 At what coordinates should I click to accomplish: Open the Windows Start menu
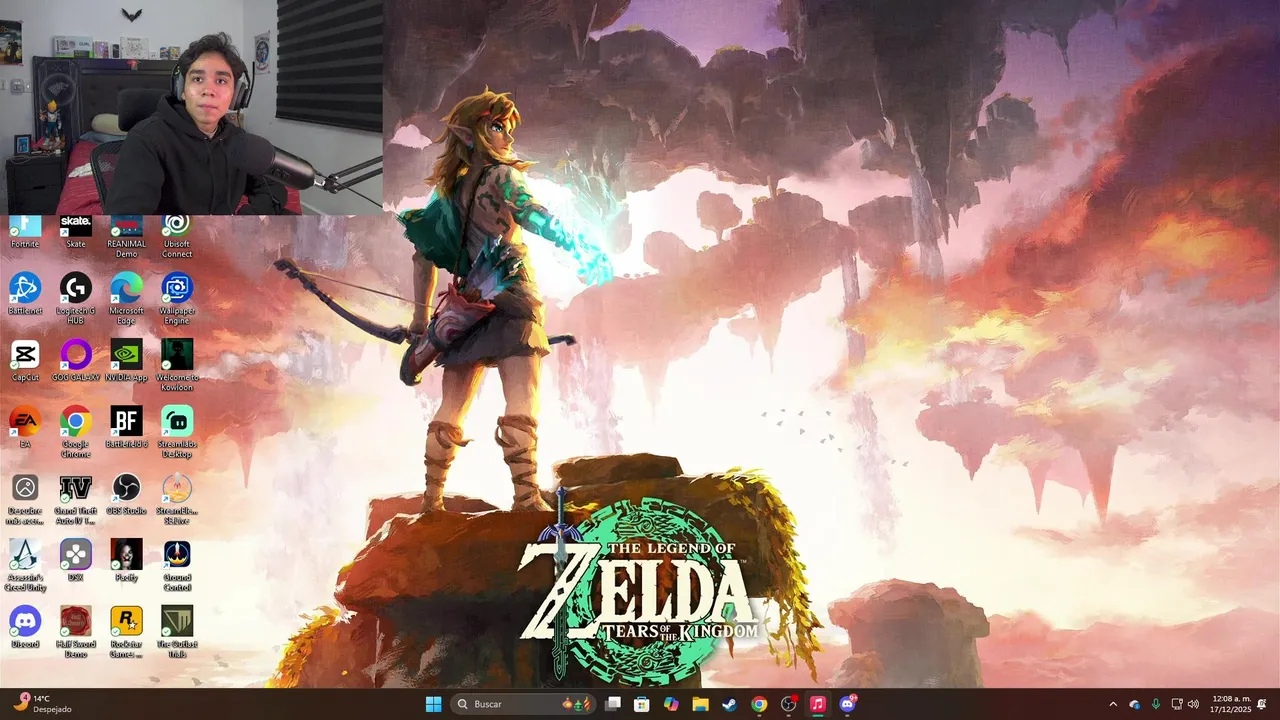coord(433,704)
